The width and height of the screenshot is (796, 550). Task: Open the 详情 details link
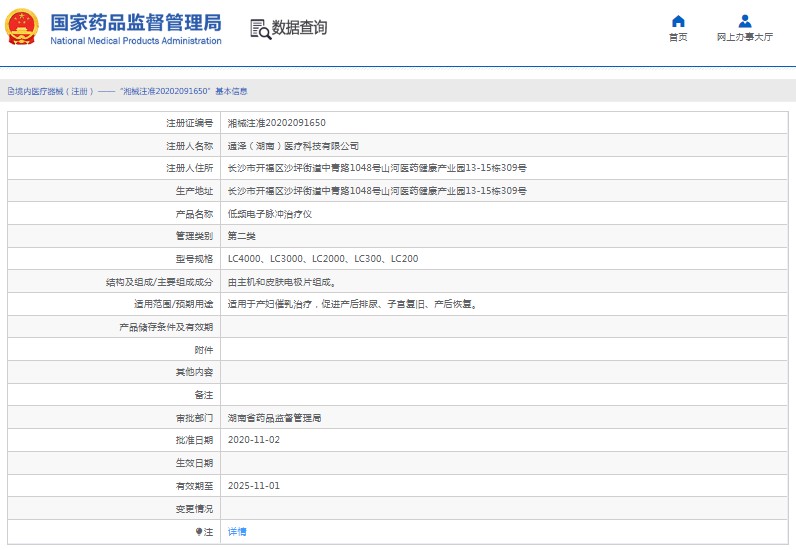pyautogui.click(x=237, y=532)
